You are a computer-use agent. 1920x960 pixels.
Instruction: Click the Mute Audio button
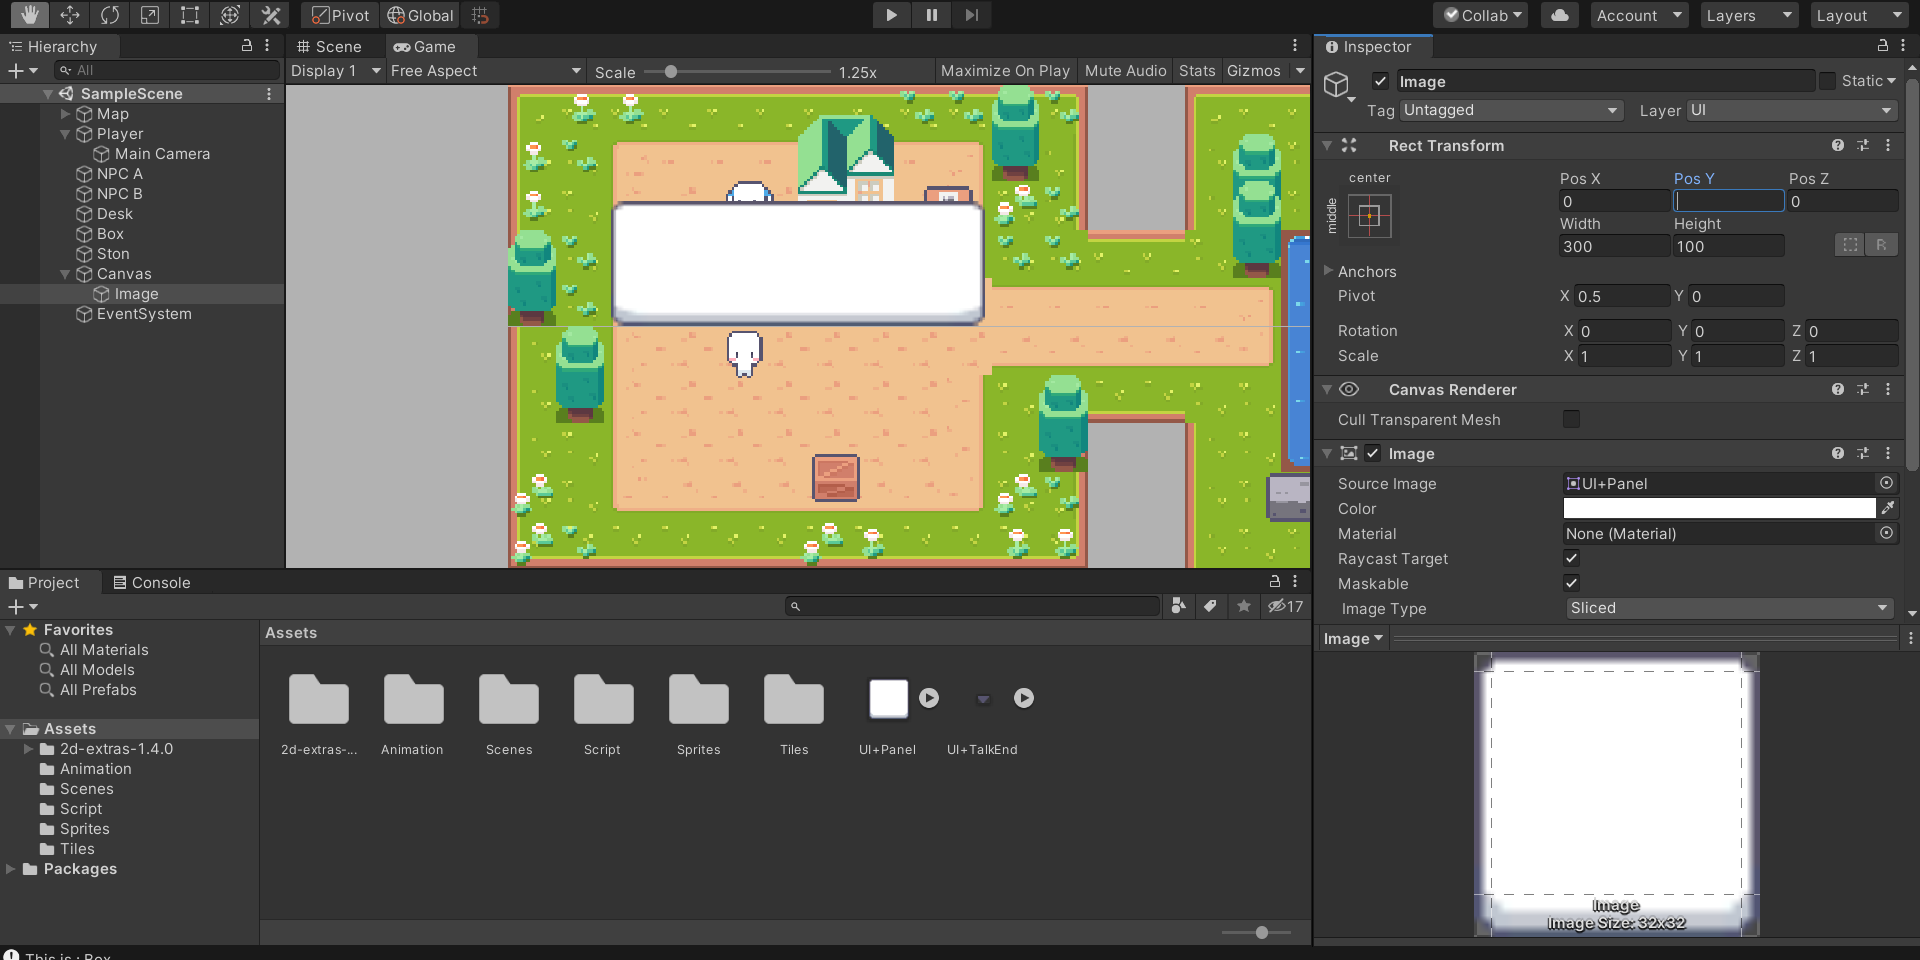coord(1125,71)
